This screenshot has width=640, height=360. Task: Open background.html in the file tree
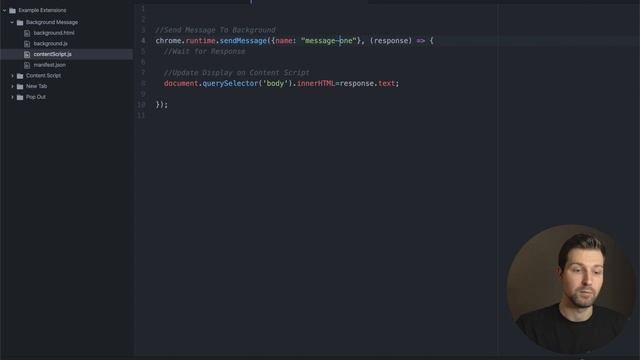[54, 33]
